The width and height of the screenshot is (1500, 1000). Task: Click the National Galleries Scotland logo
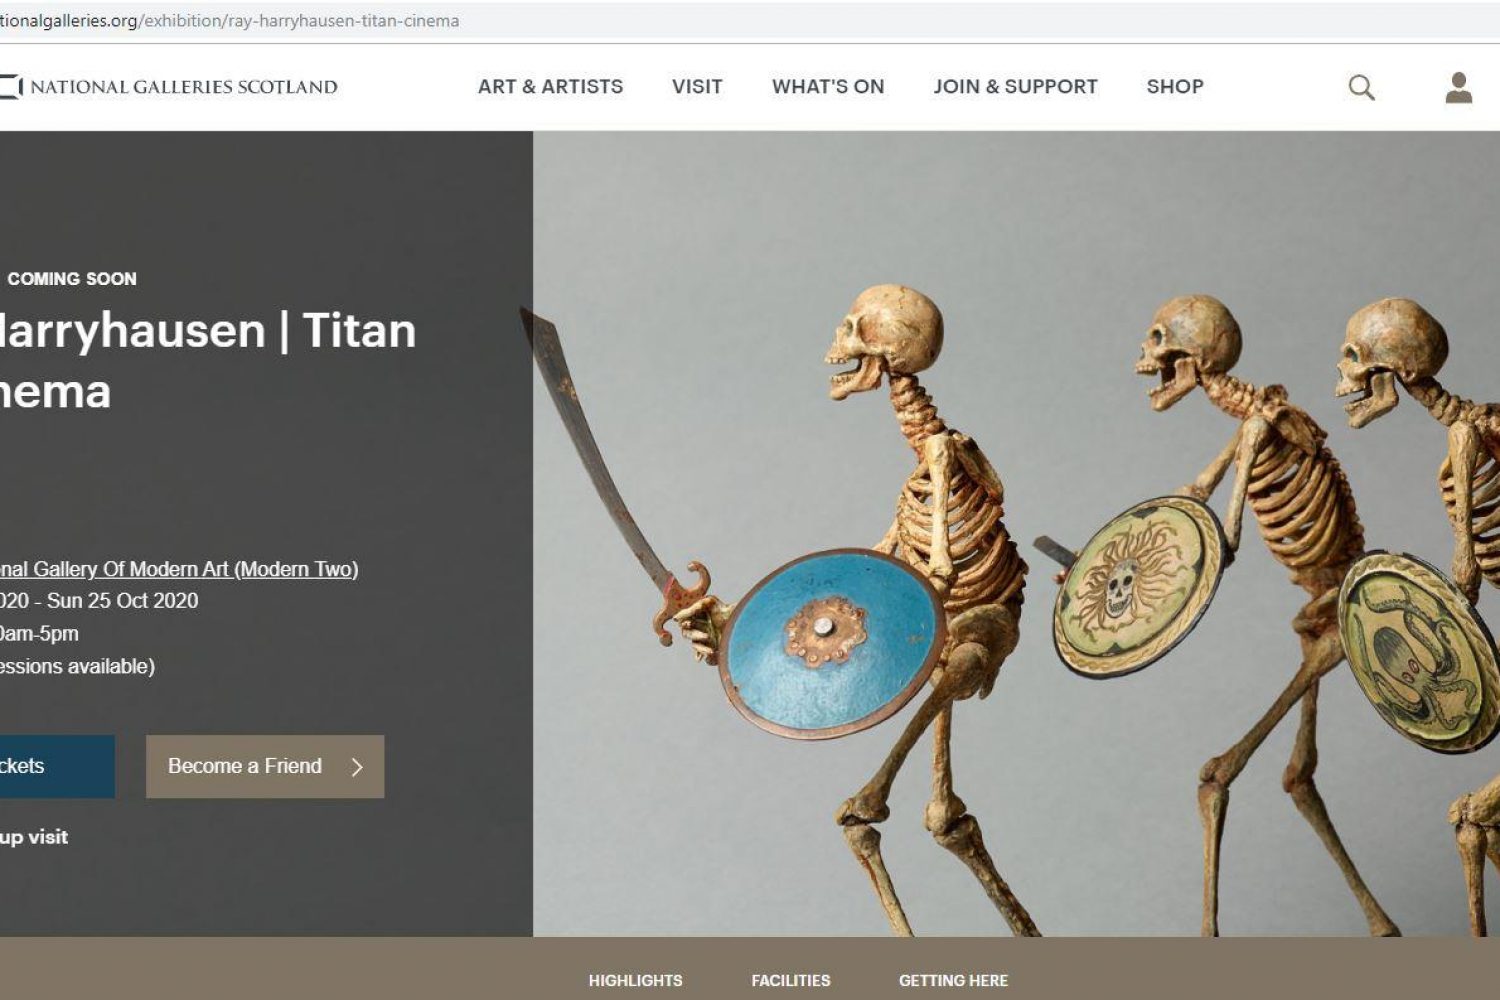coord(169,87)
